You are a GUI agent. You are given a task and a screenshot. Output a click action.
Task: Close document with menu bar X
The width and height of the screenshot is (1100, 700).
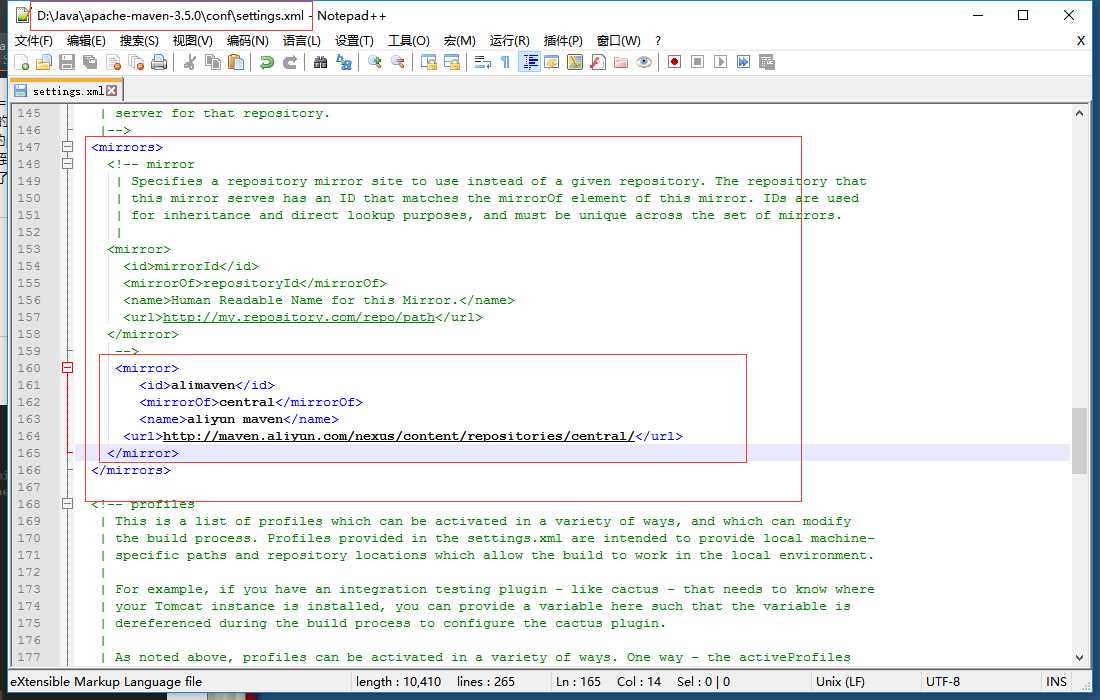1080,41
